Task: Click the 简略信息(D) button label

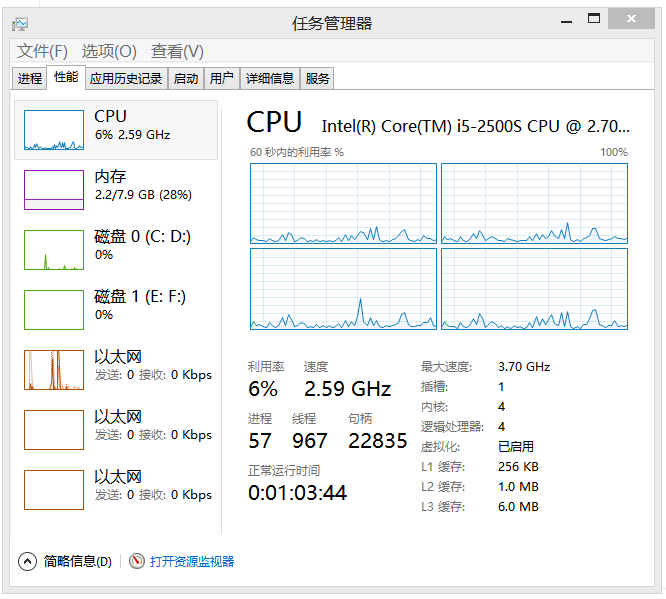Action: click(x=78, y=562)
